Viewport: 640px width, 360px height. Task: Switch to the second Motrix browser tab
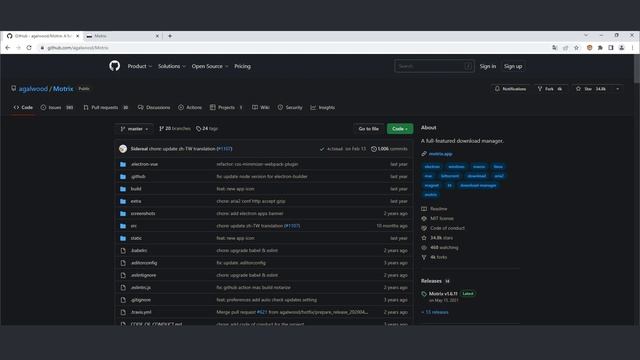122,36
